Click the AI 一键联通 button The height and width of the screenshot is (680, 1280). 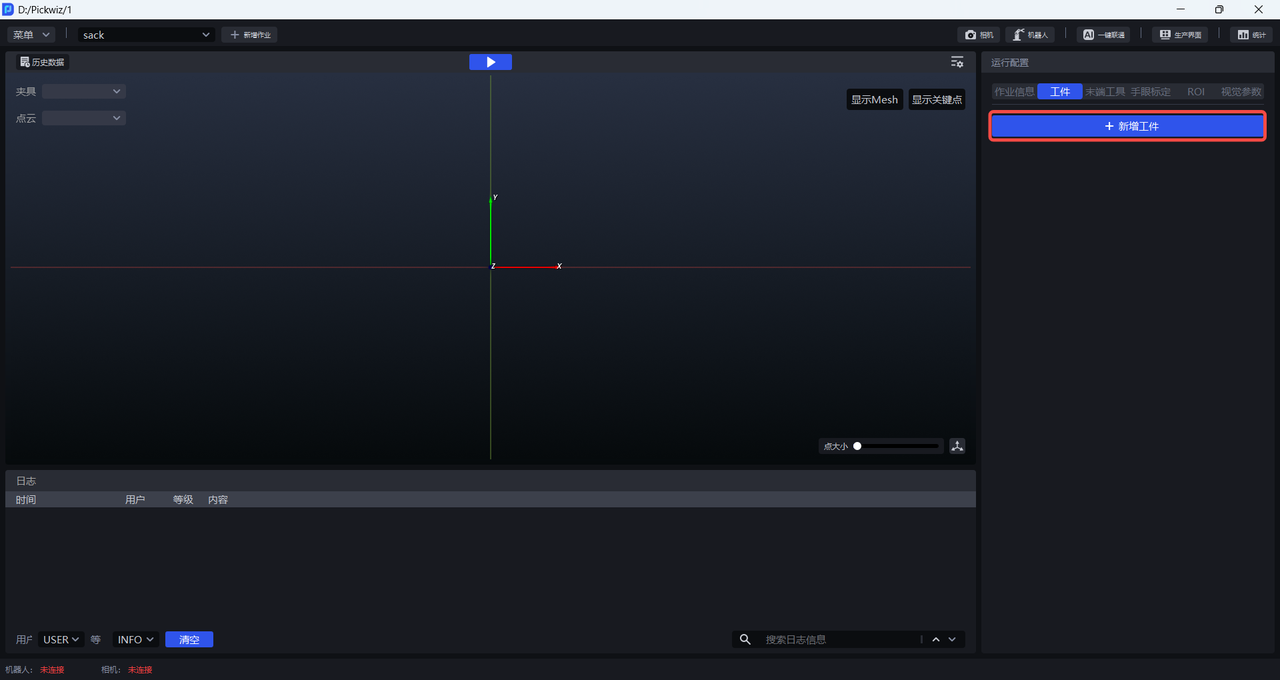point(1104,35)
